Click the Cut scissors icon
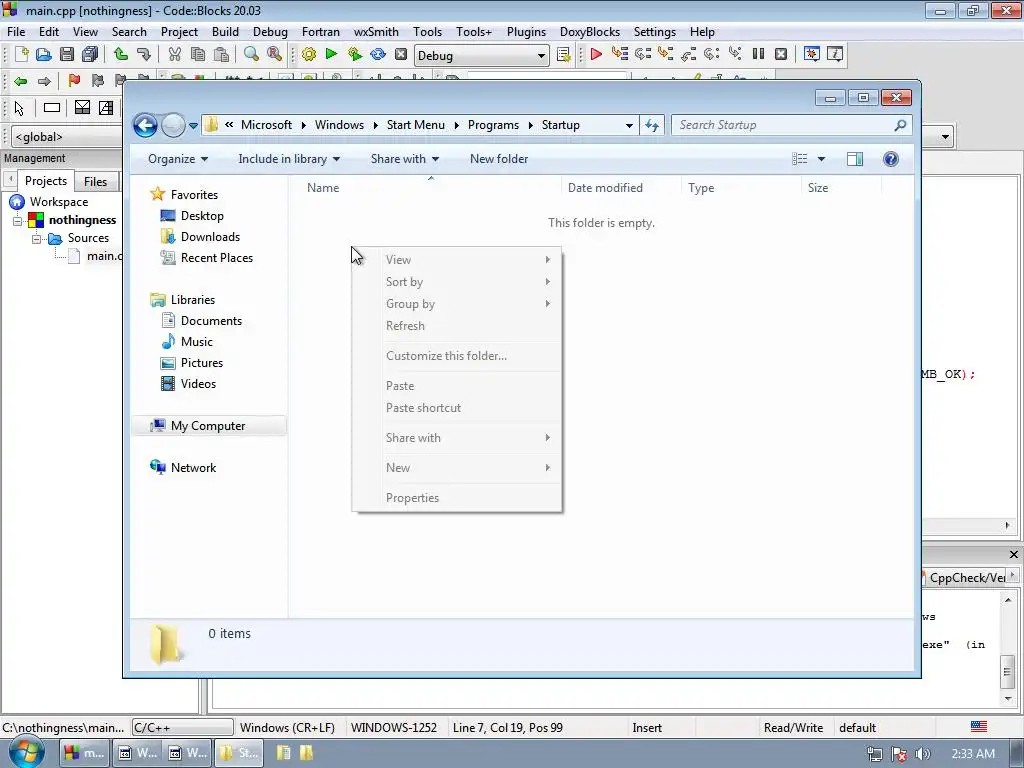The width and height of the screenshot is (1024, 768). 174,54
